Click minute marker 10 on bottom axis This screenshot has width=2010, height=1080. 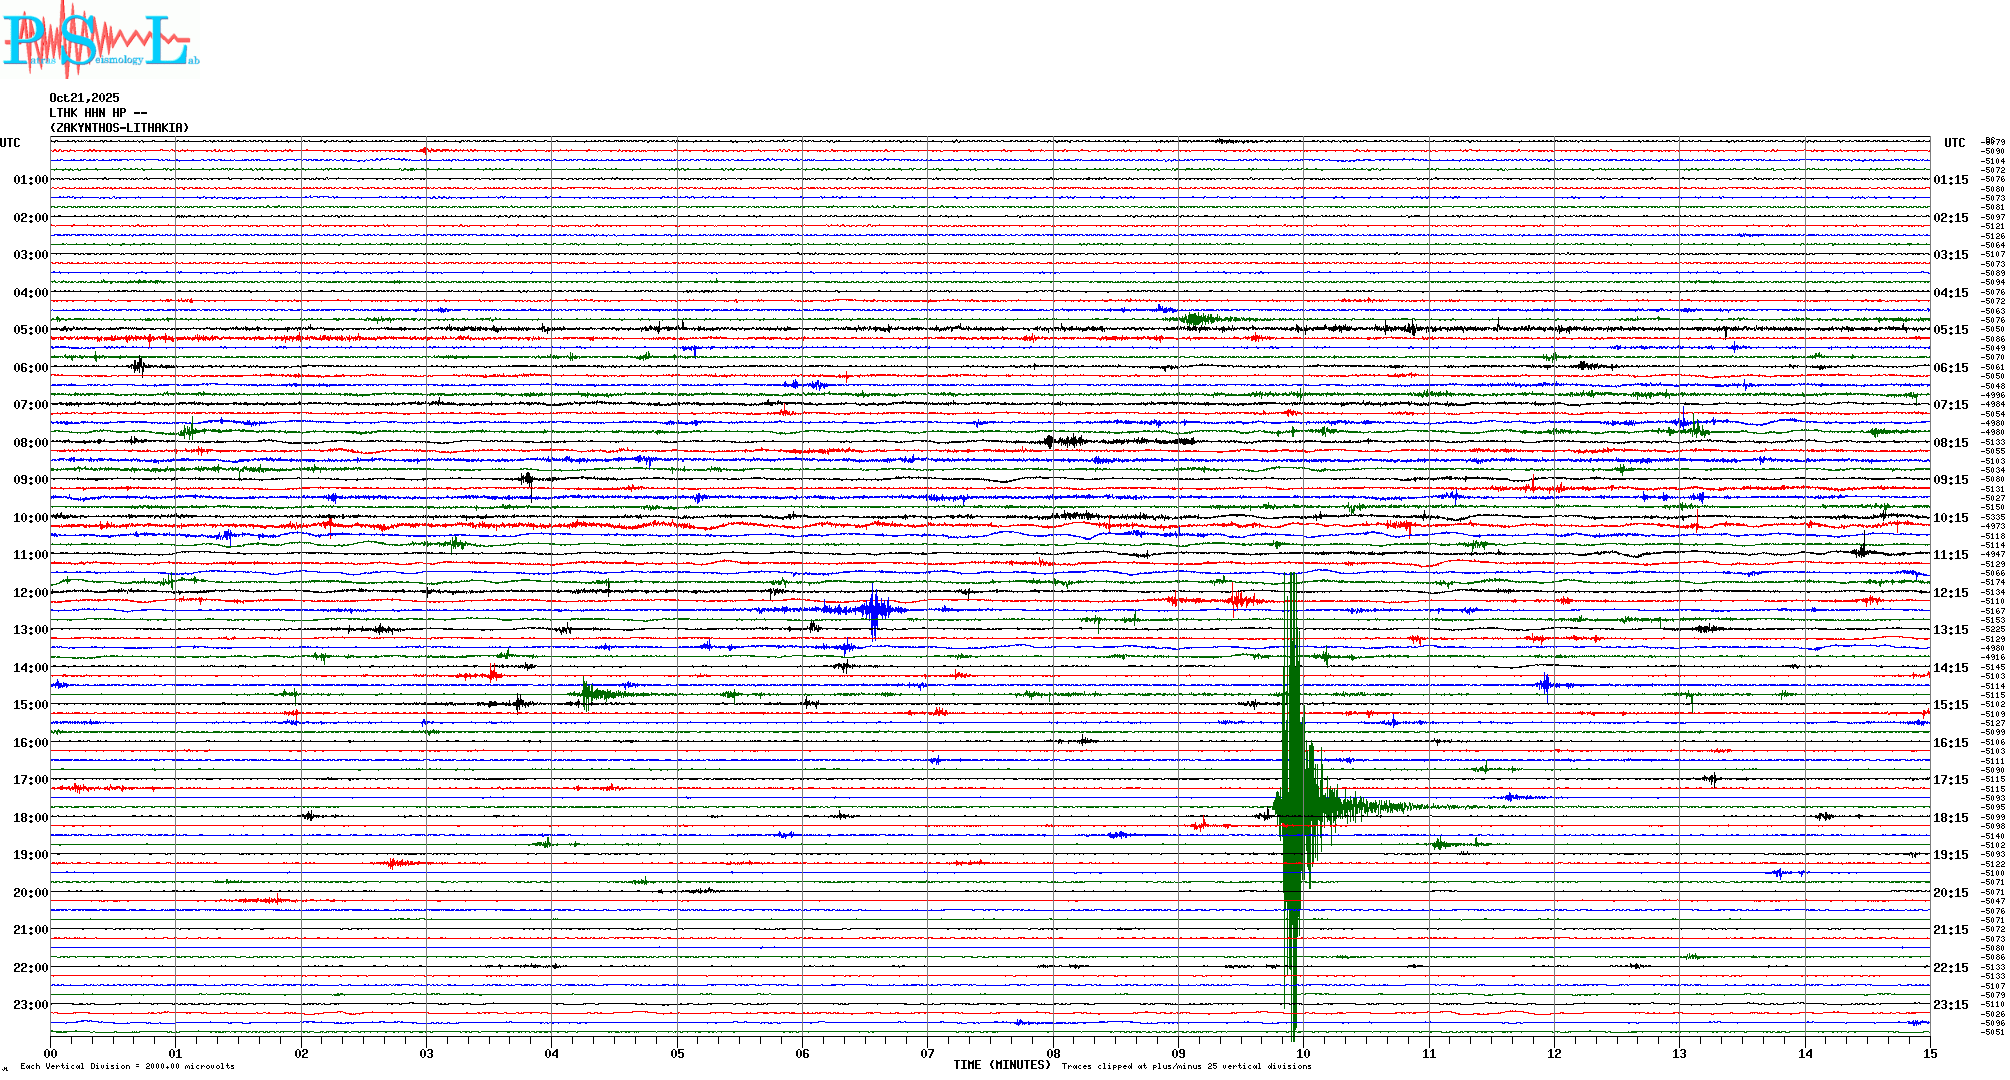click(1303, 1053)
